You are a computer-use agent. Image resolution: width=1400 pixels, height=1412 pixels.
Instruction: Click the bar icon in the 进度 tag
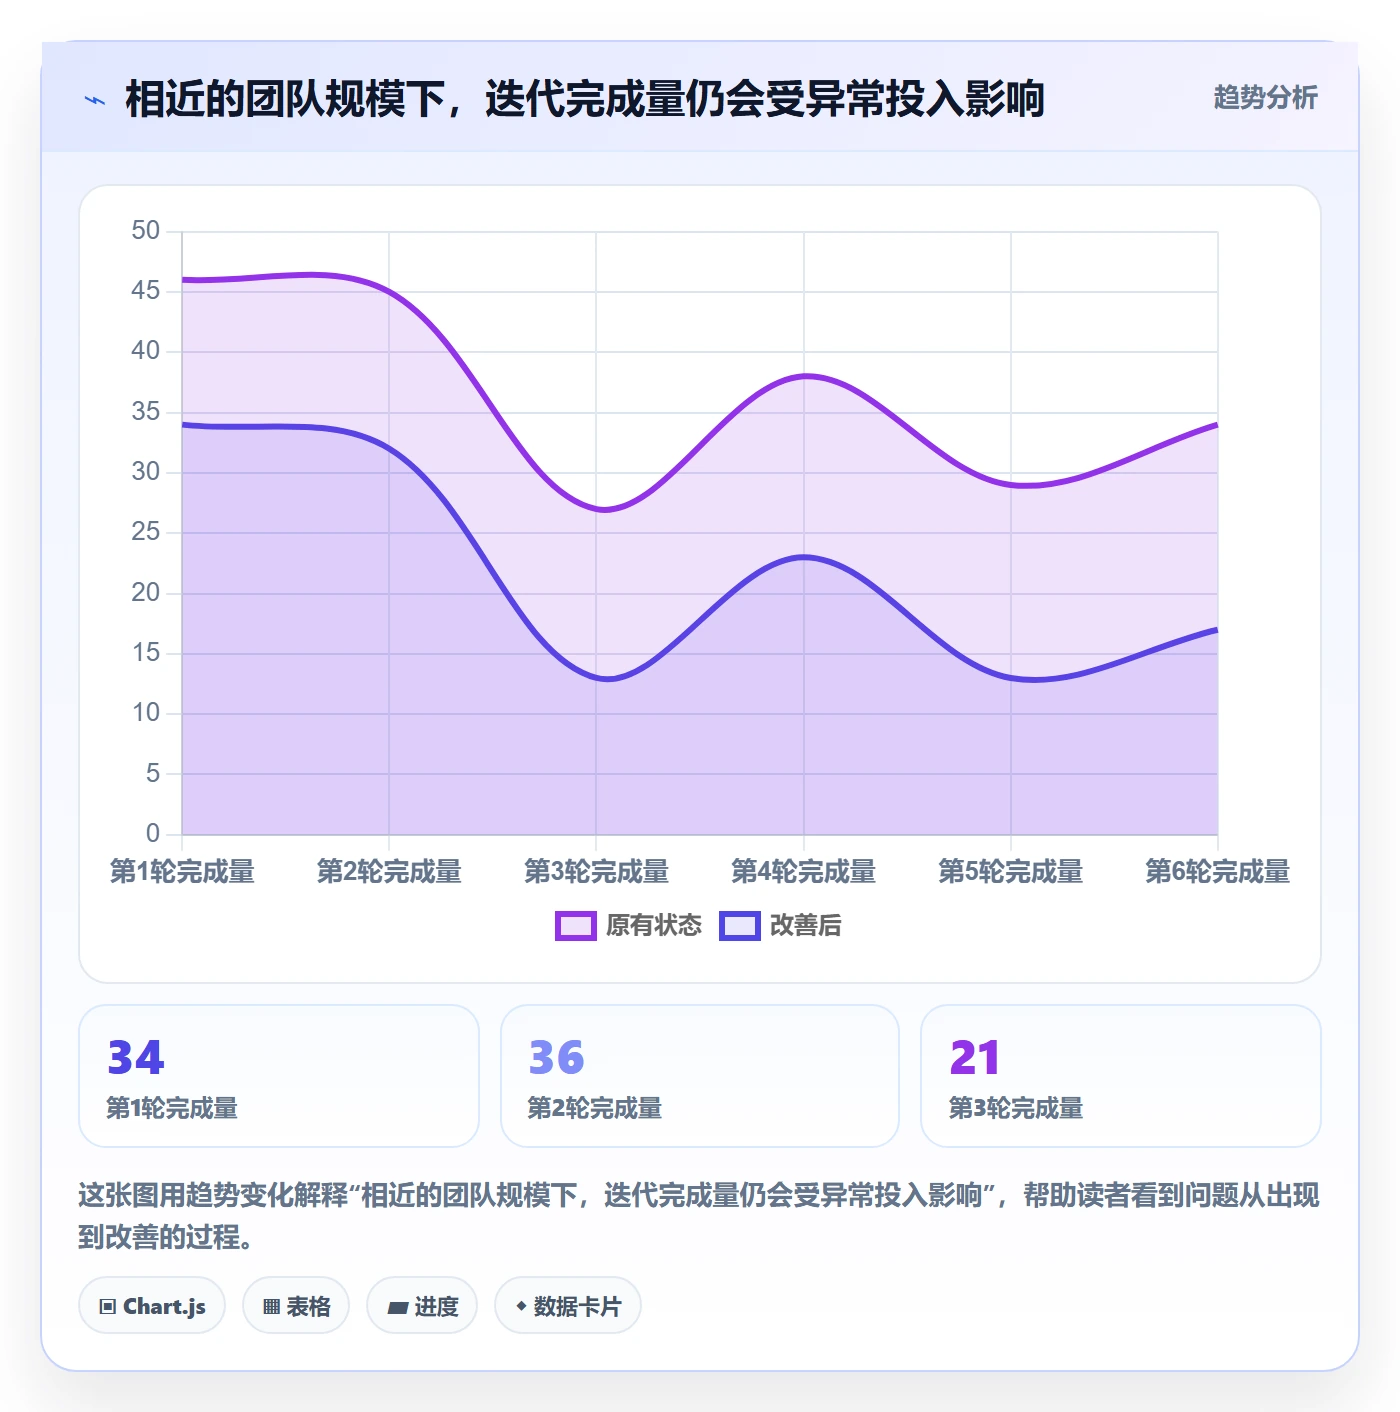point(397,1307)
